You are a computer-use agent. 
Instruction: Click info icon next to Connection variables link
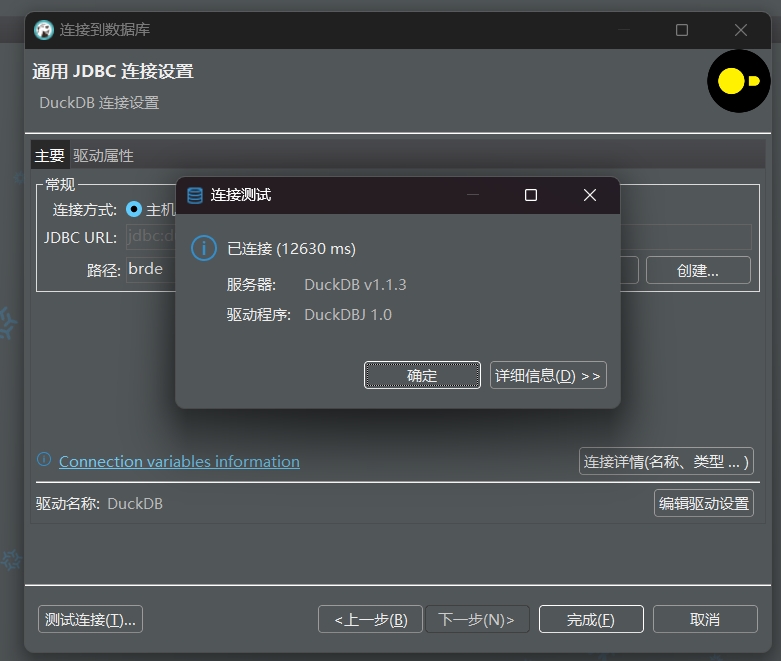44,459
